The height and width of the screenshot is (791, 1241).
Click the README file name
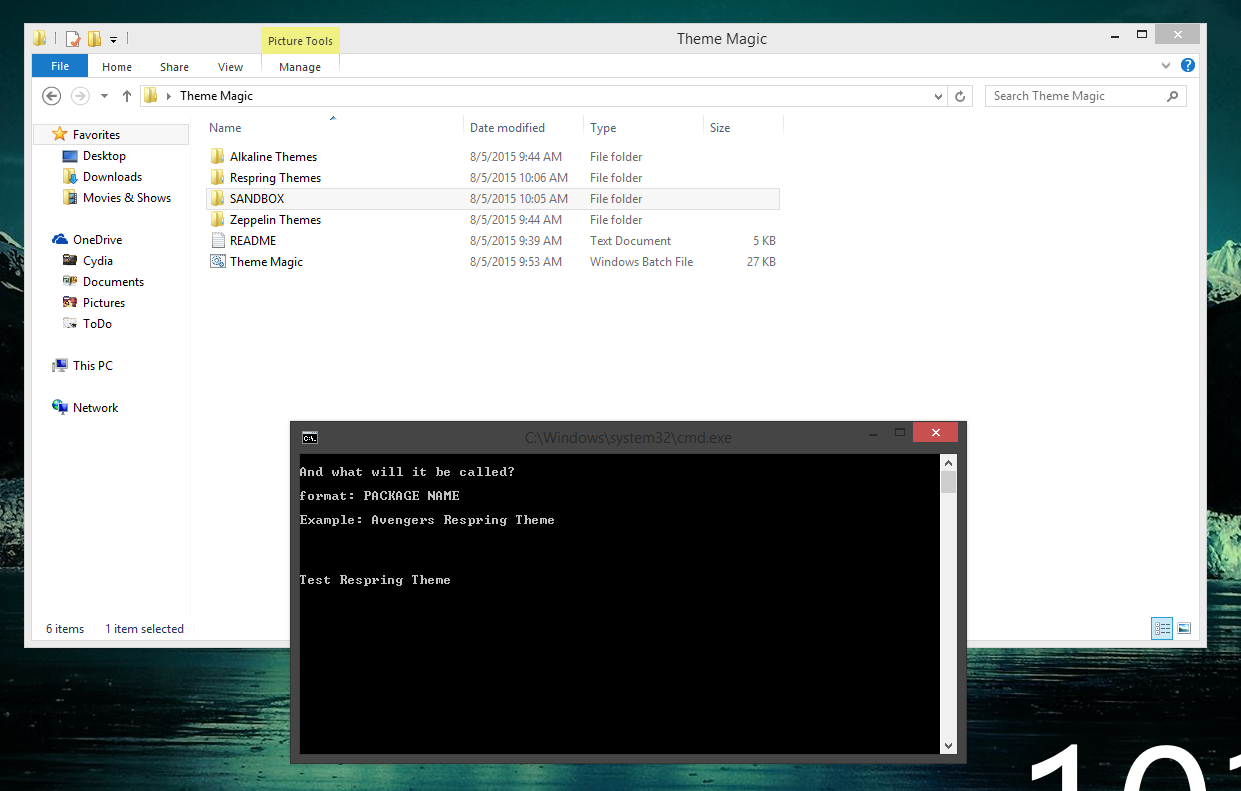click(x=253, y=241)
